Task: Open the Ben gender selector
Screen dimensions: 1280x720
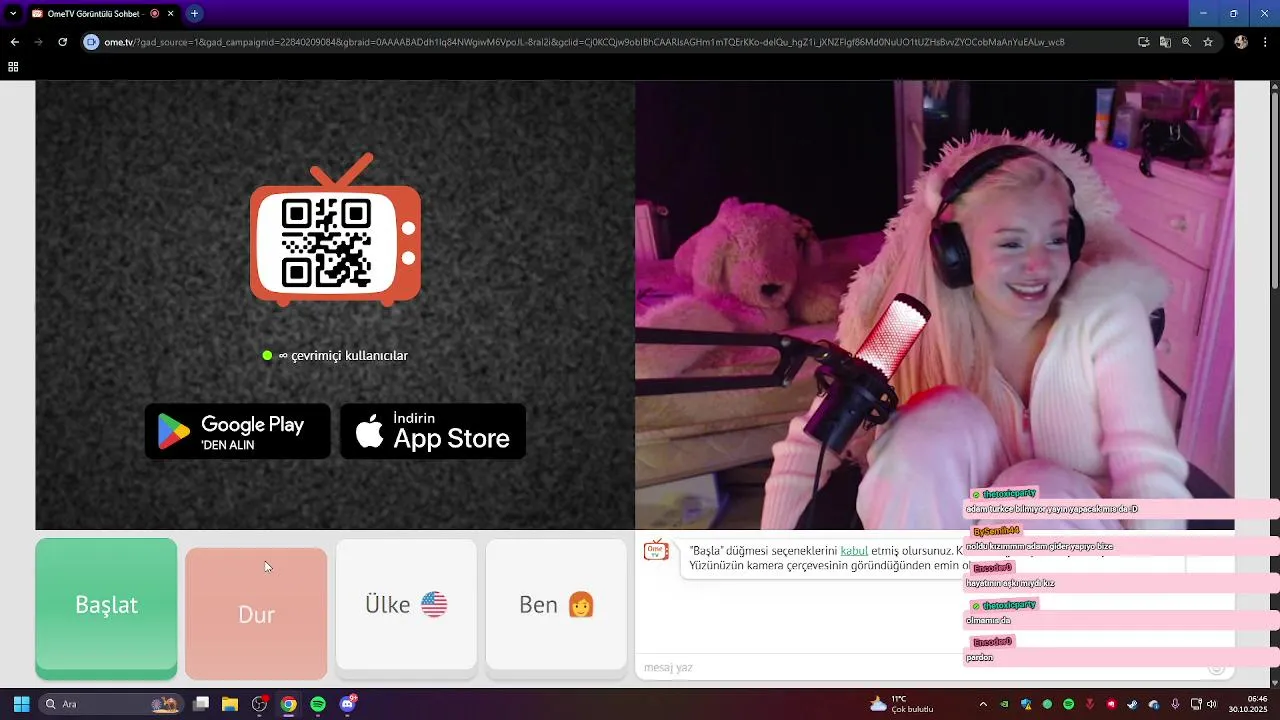Action: coord(556,605)
